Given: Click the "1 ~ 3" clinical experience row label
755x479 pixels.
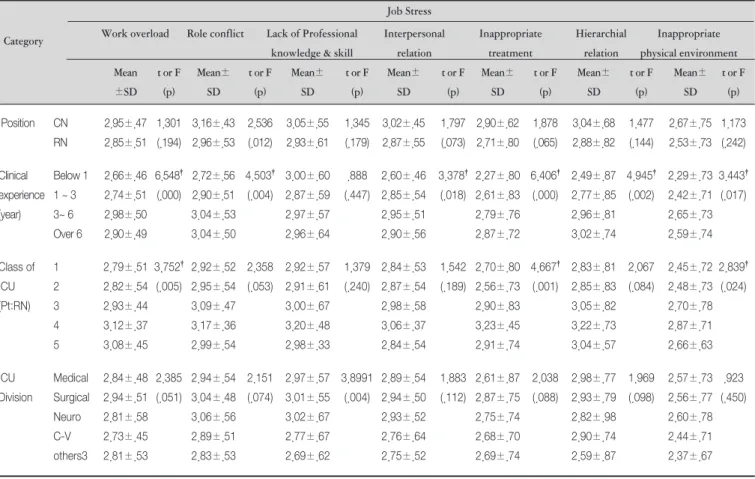Looking at the screenshot, I should click(x=65, y=195).
